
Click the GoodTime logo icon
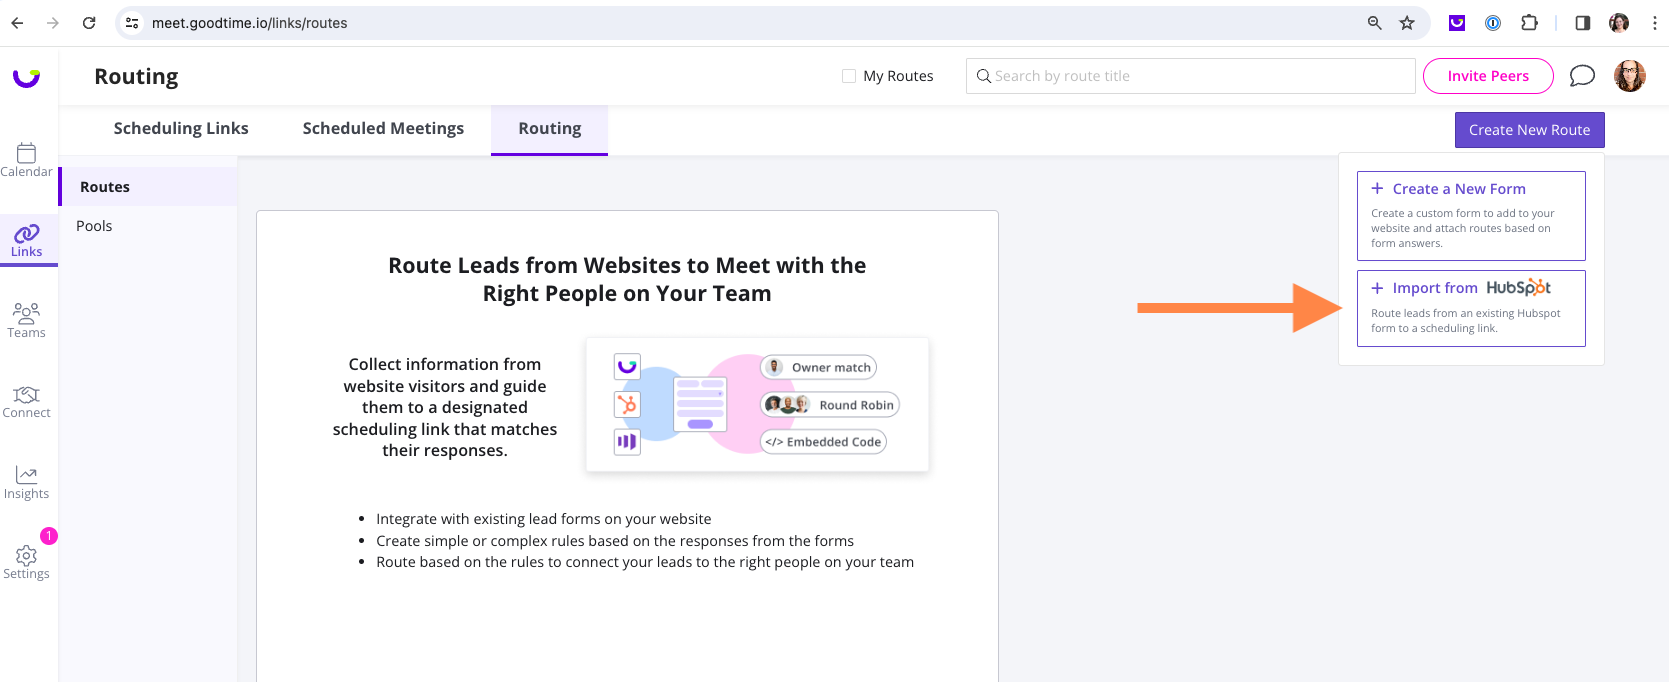(27, 77)
